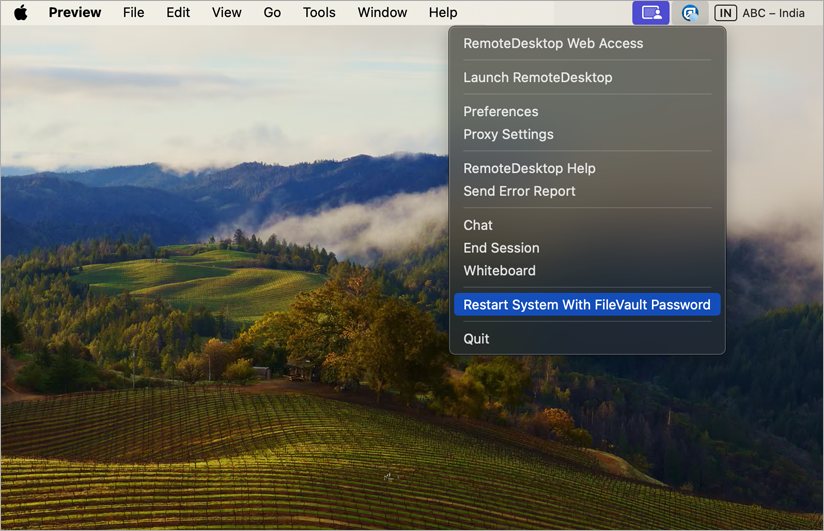Open Preferences from the dropdown menu
This screenshot has width=824, height=531.
pos(500,112)
